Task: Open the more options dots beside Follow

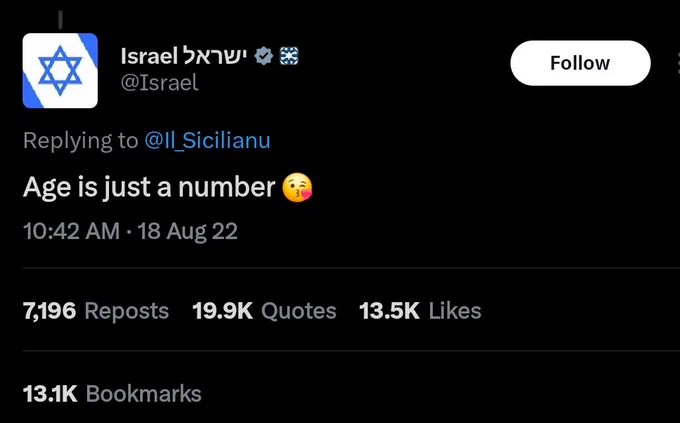Action: click(x=676, y=63)
